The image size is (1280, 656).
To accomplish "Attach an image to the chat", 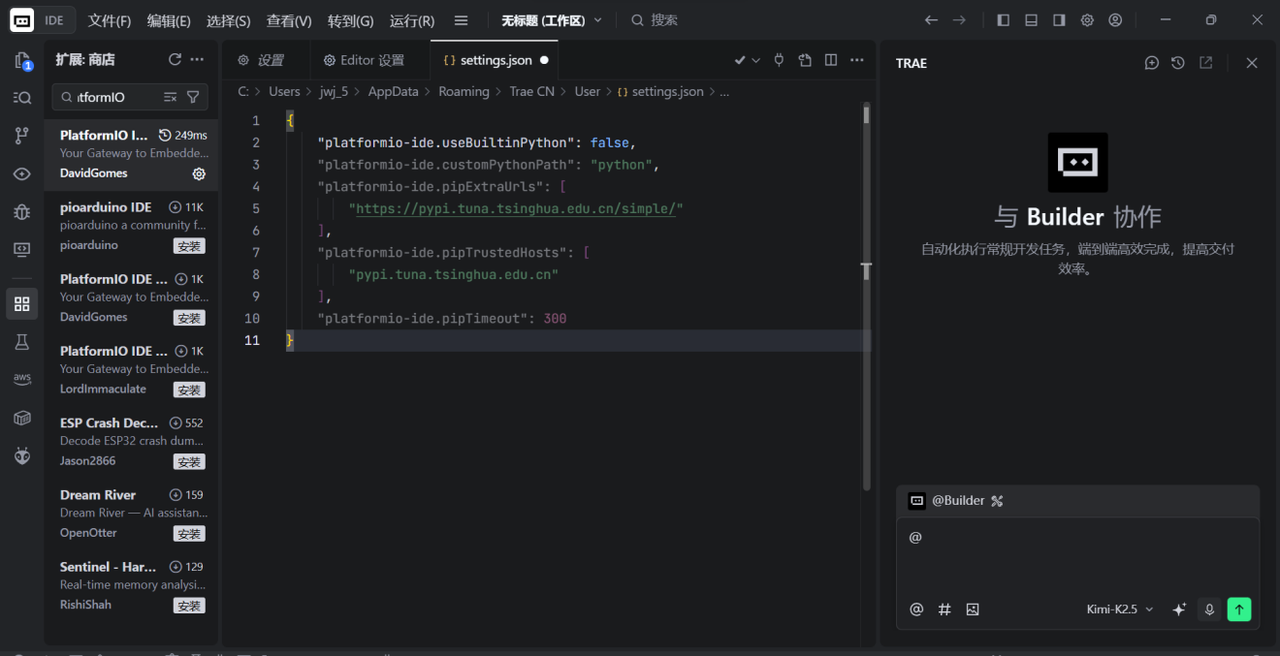I will click(x=973, y=609).
